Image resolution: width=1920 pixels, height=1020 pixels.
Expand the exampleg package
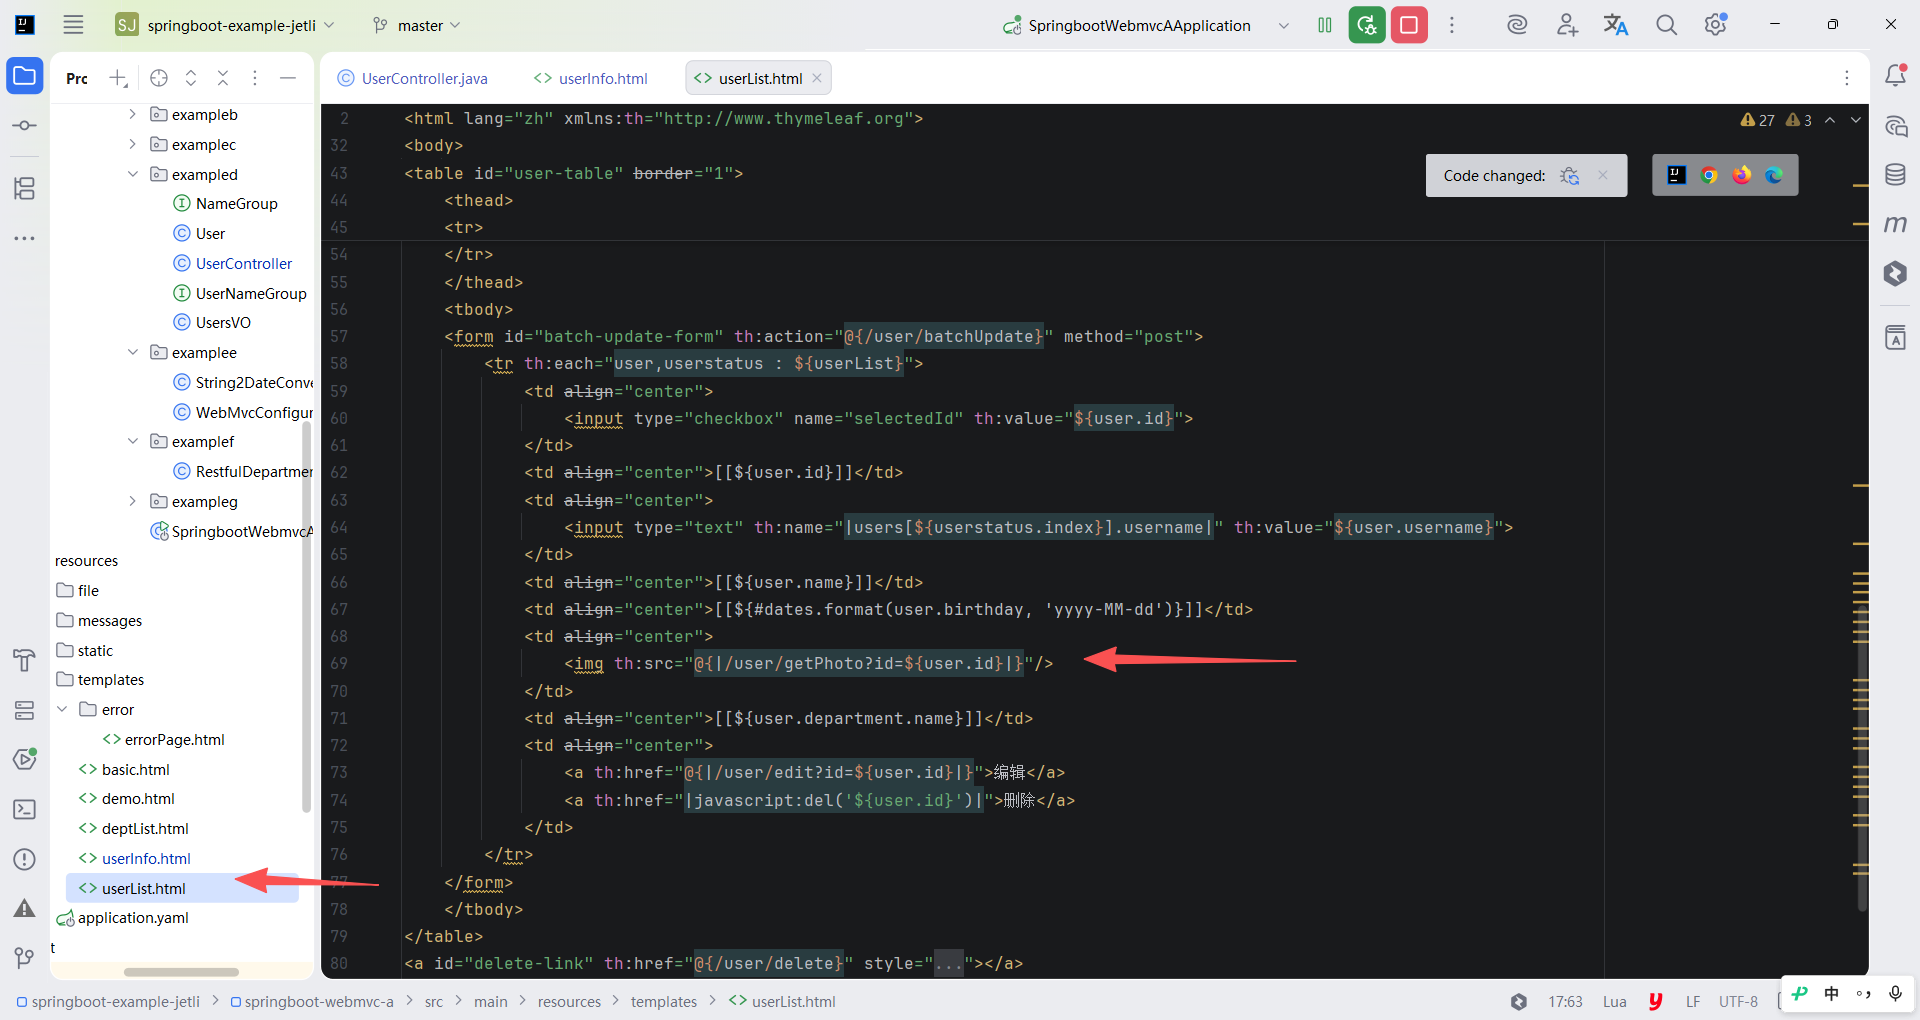pos(132,501)
